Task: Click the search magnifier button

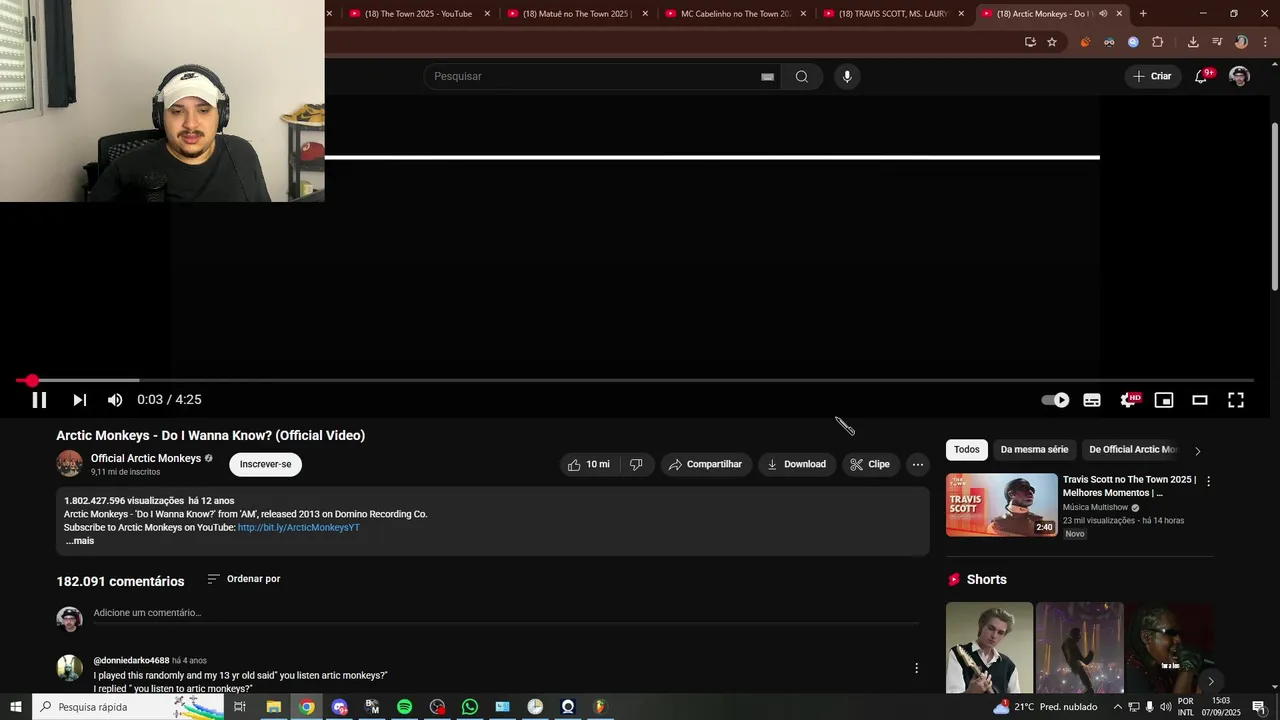Action: pyautogui.click(x=802, y=76)
